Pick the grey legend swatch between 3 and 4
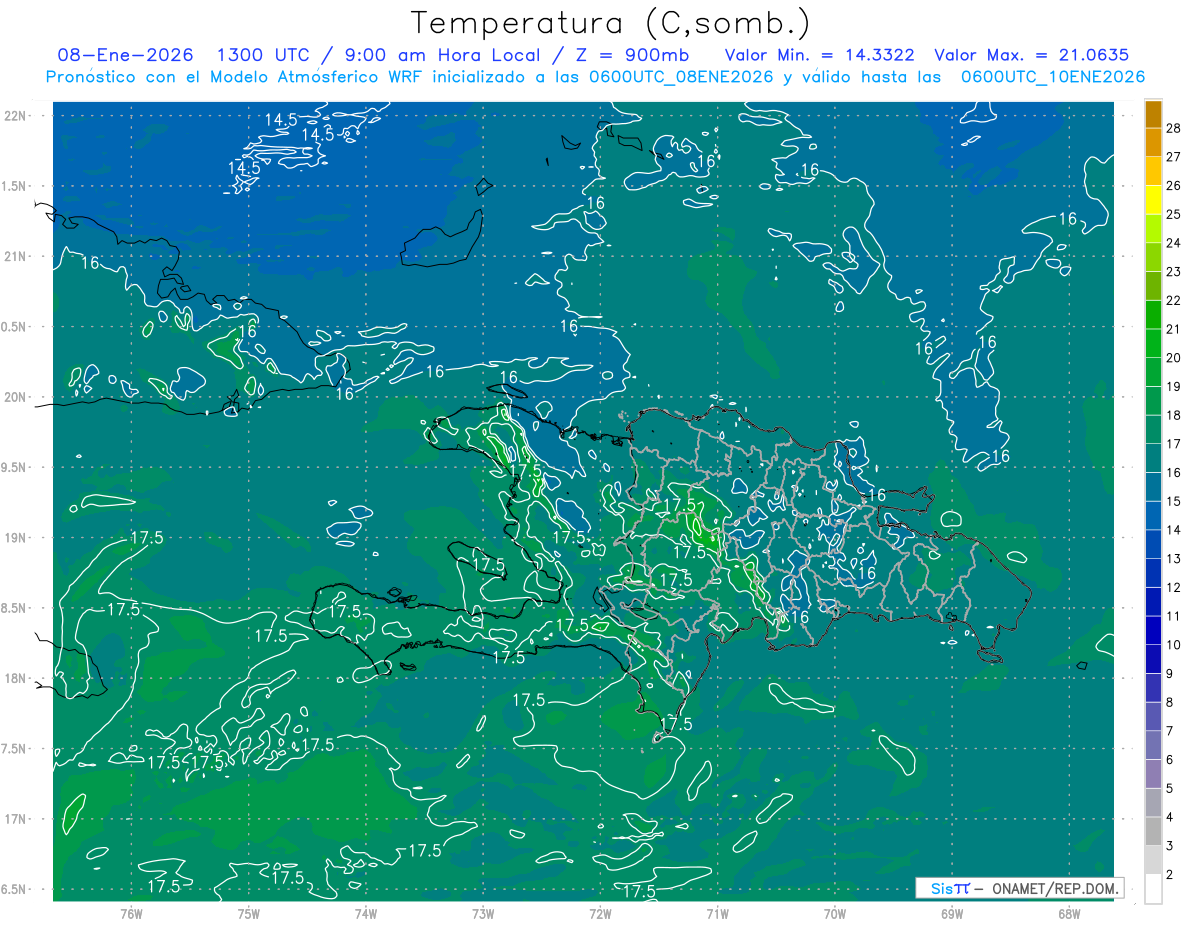The image size is (1200, 927). click(1153, 832)
